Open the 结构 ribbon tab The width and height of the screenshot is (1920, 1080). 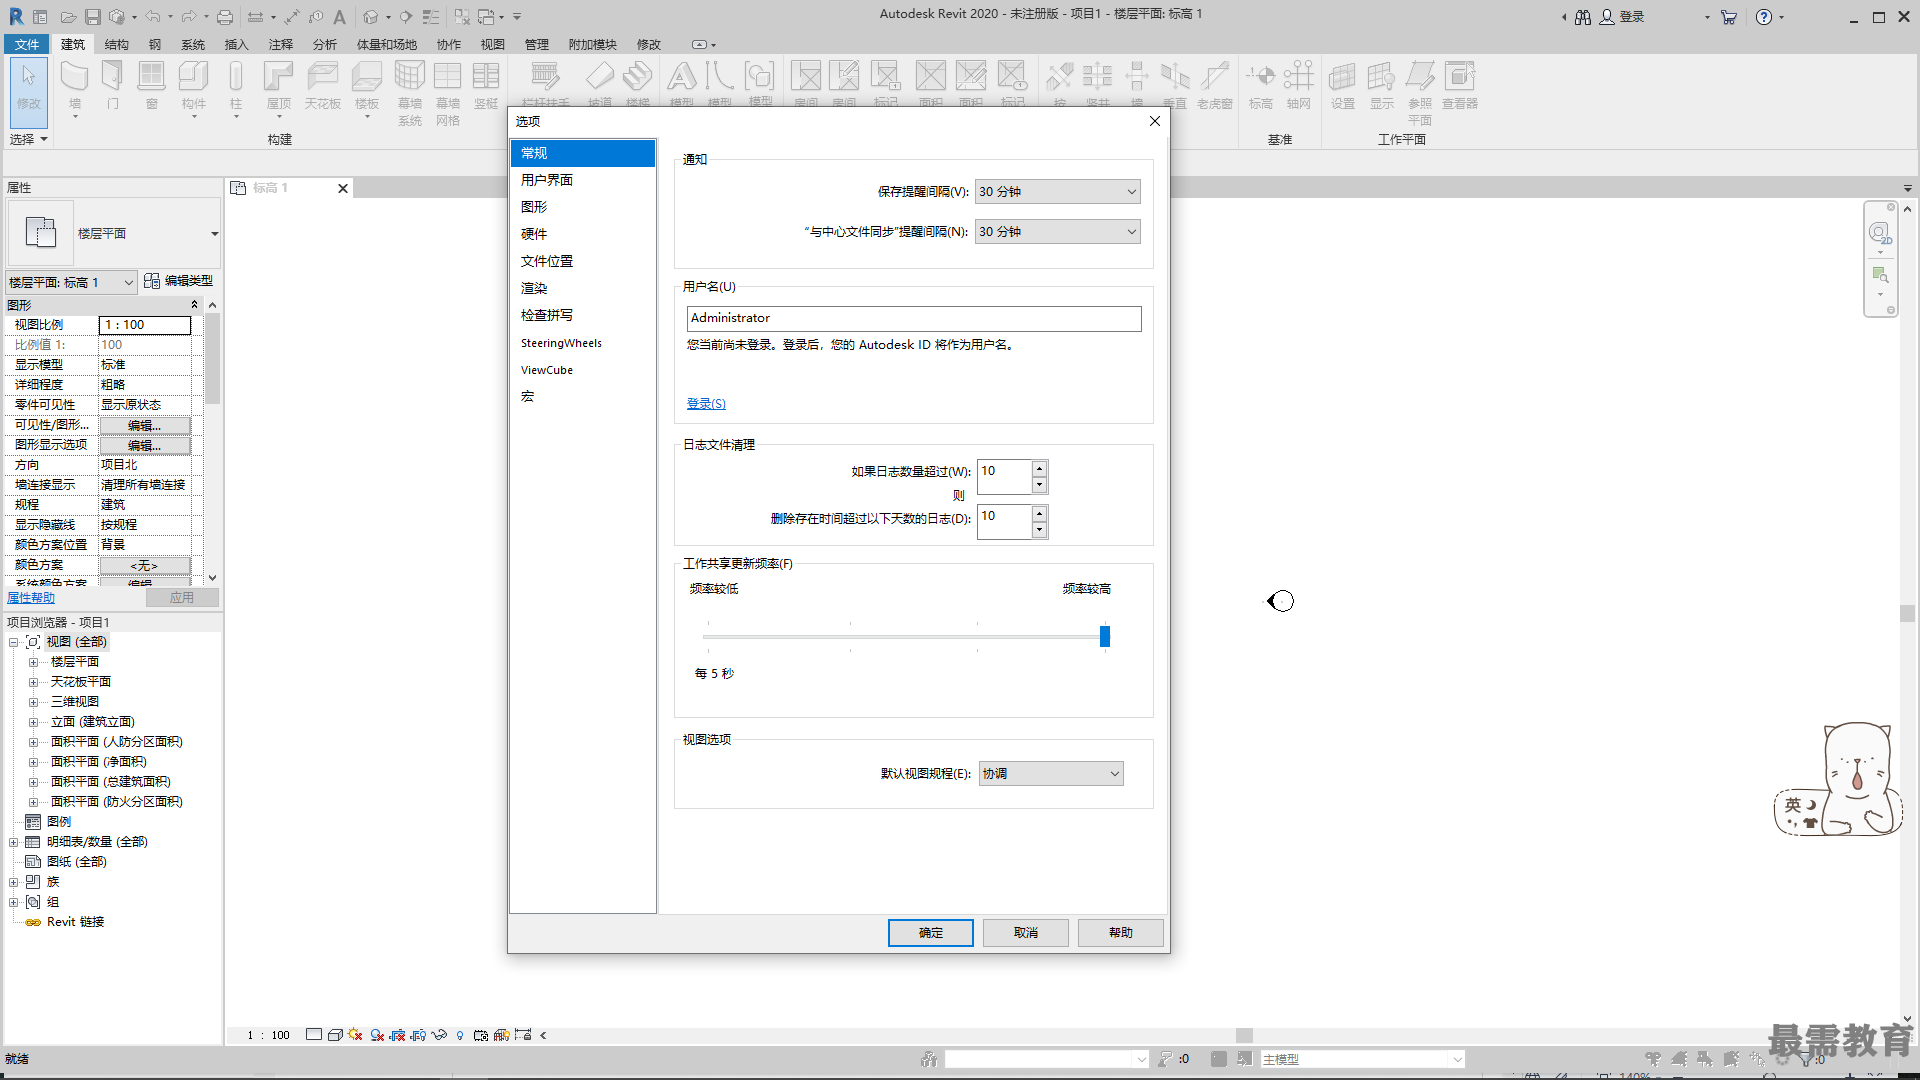(117, 44)
